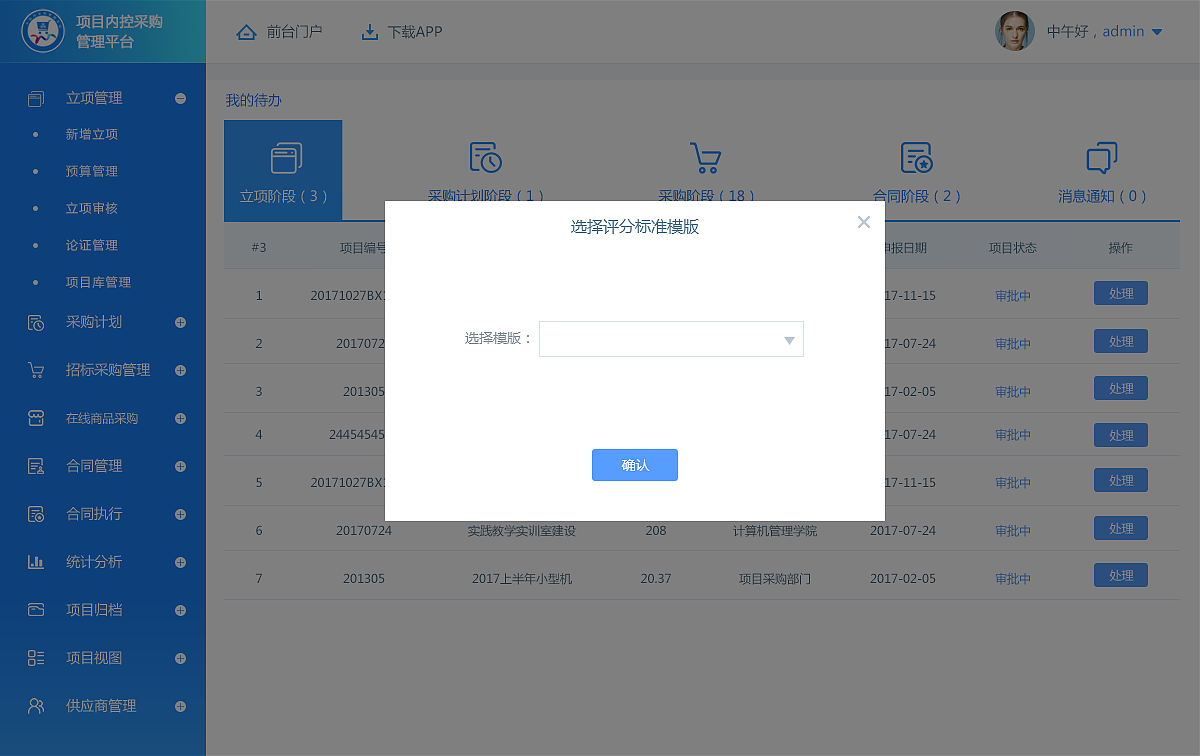This screenshot has height=756, width=1200.
Task: Collapse the 立项管理 menu section
Action: tap(180, 97)
